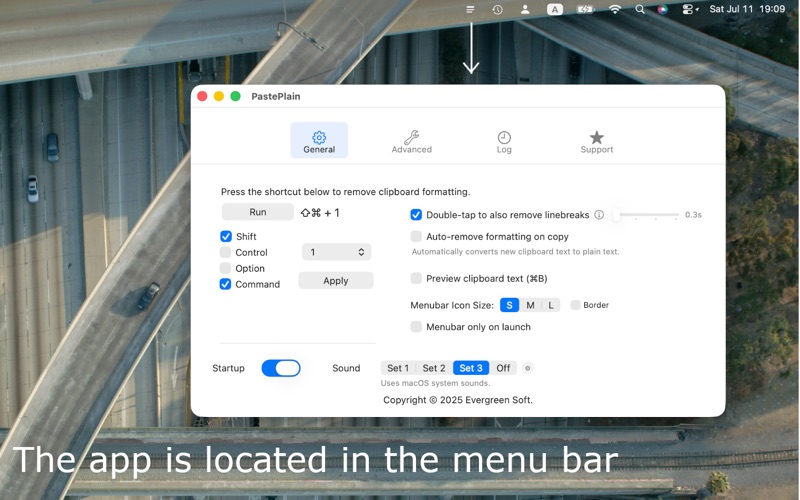Open the Log tab
This screenshot has height=500, width=800.
click(504, 141)
